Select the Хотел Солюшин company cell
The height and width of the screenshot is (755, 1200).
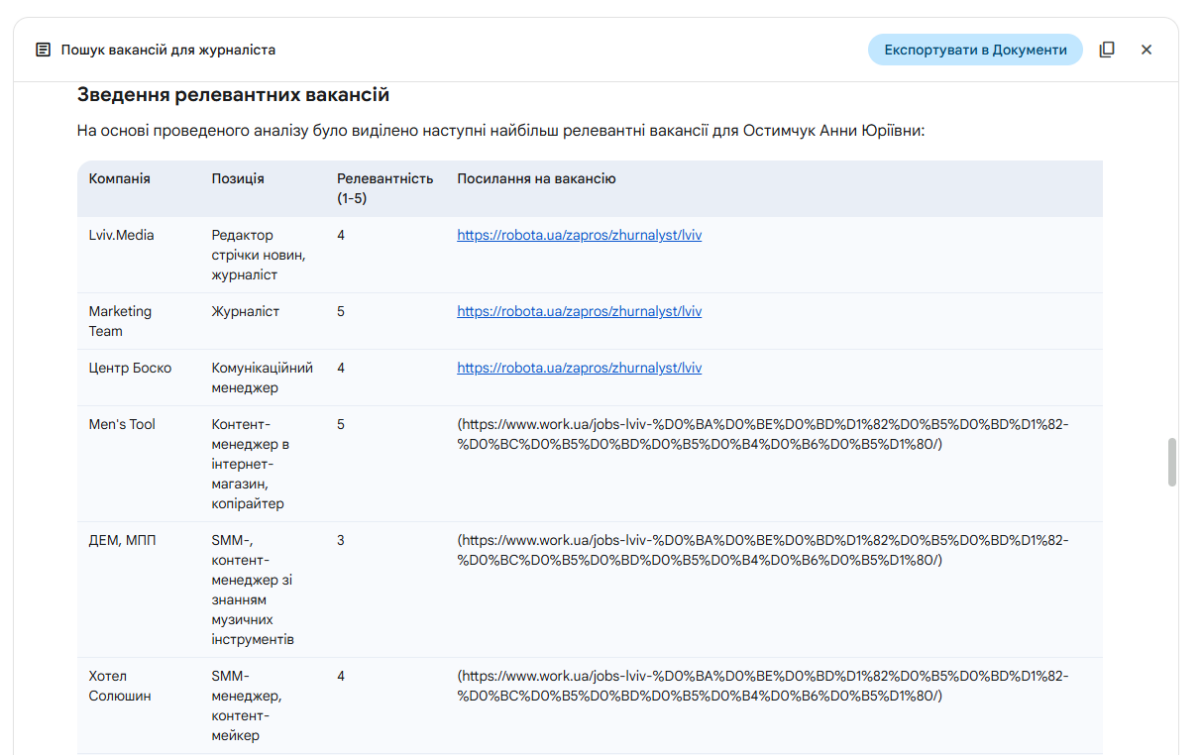(x=120, y=686)
